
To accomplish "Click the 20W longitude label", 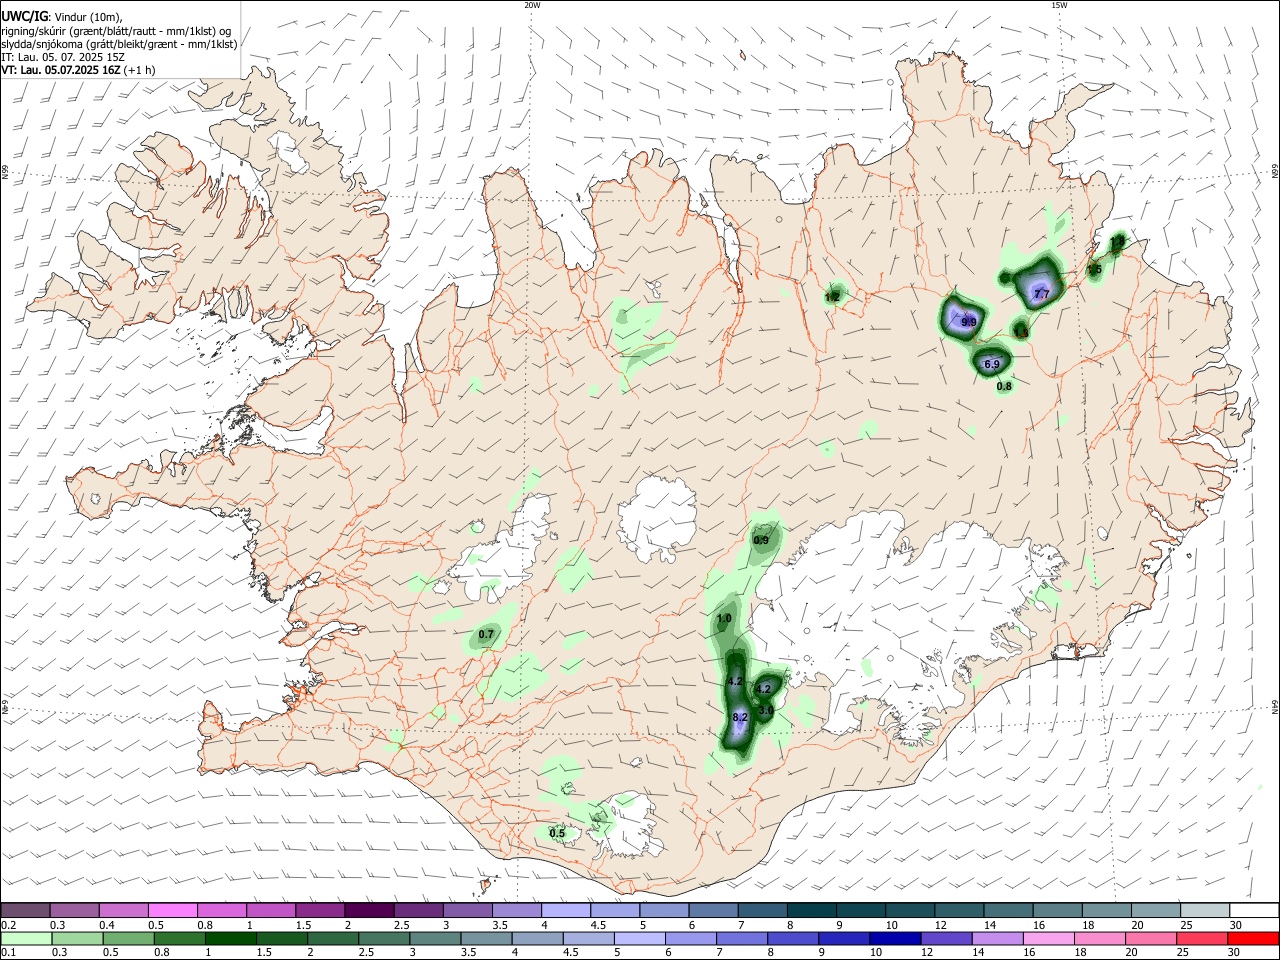I will click(x=532, y=5).
